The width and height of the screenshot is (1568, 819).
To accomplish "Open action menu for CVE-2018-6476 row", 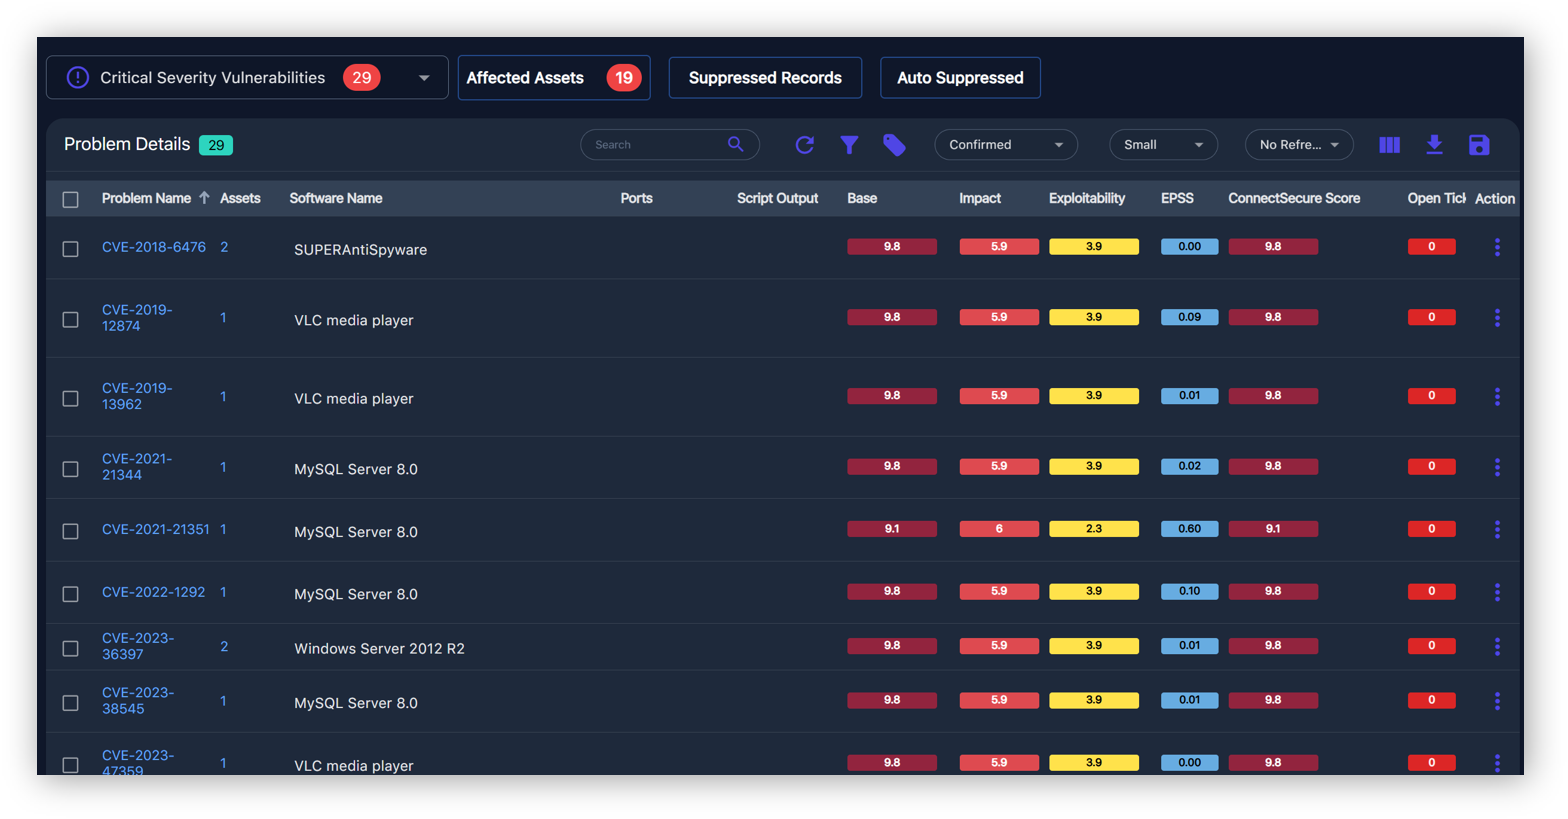I will click(x=1497, y=247).
